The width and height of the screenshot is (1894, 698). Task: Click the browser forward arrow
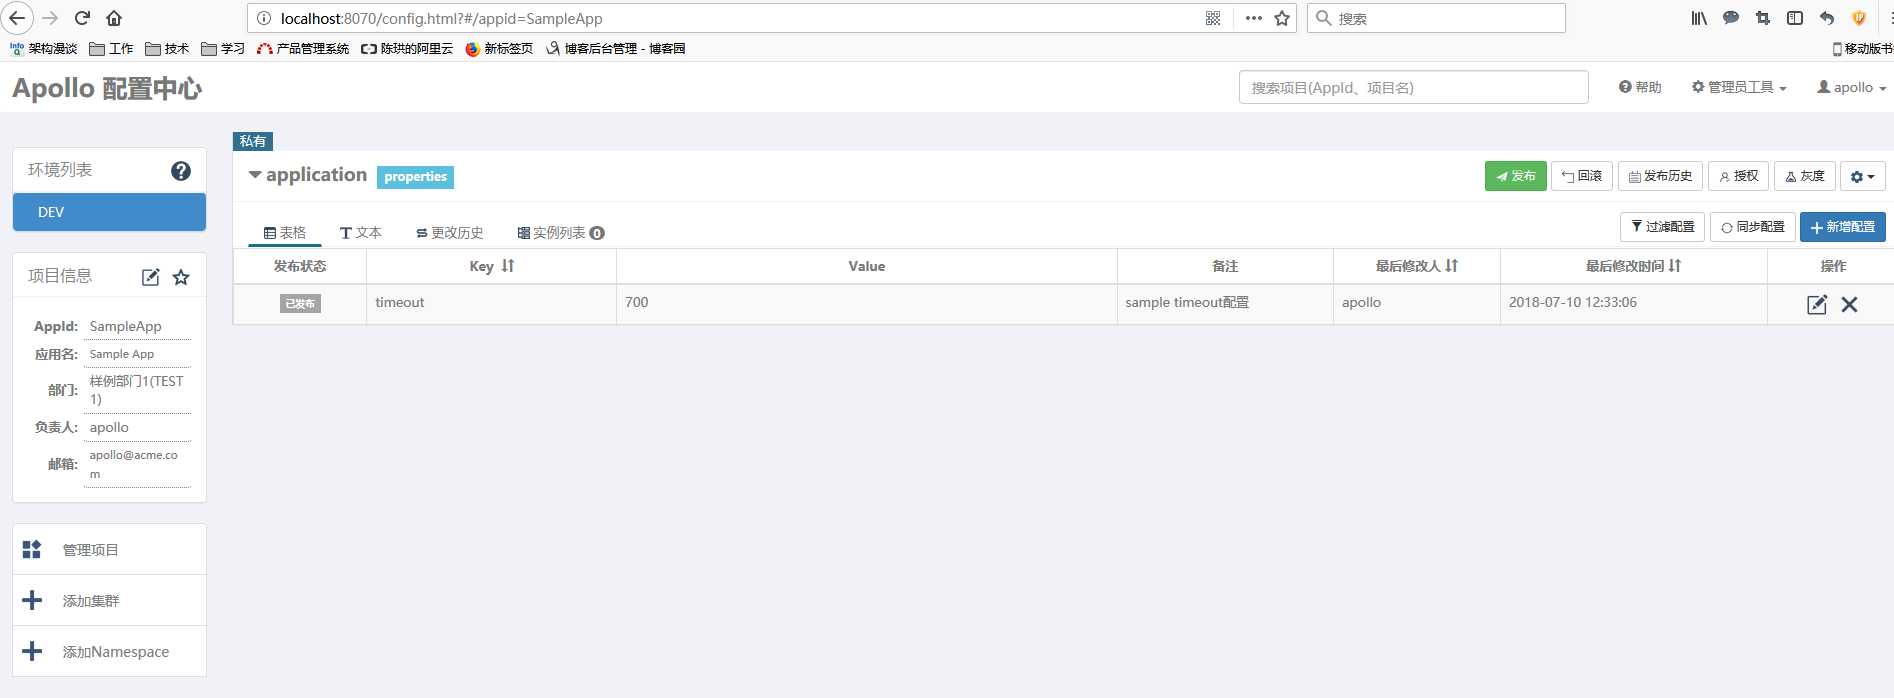point(51,18)
